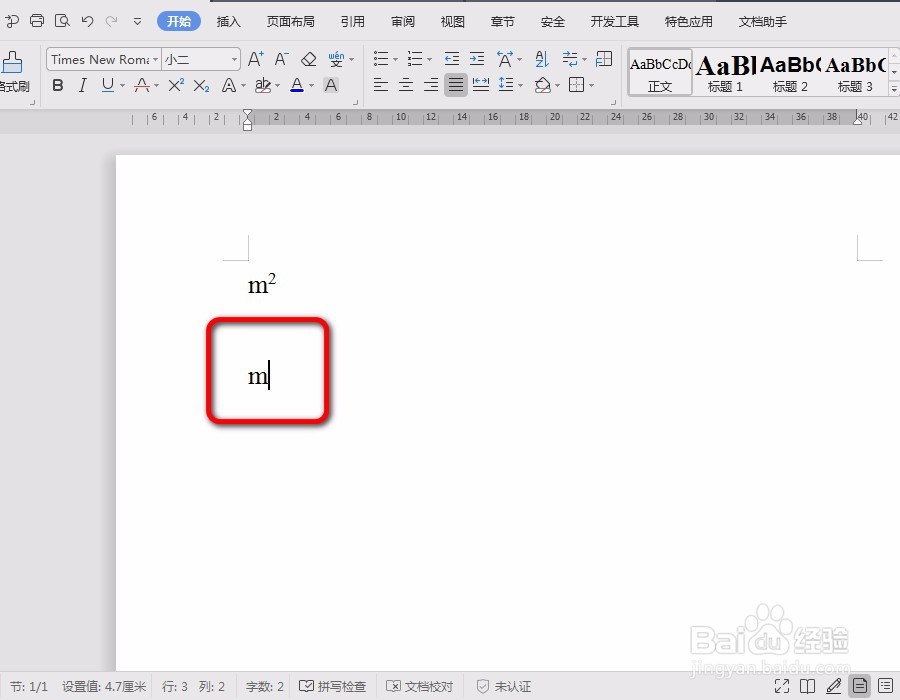Toggle Bold formatting
The width and height of the screenshot is (900, 700).
58,85
